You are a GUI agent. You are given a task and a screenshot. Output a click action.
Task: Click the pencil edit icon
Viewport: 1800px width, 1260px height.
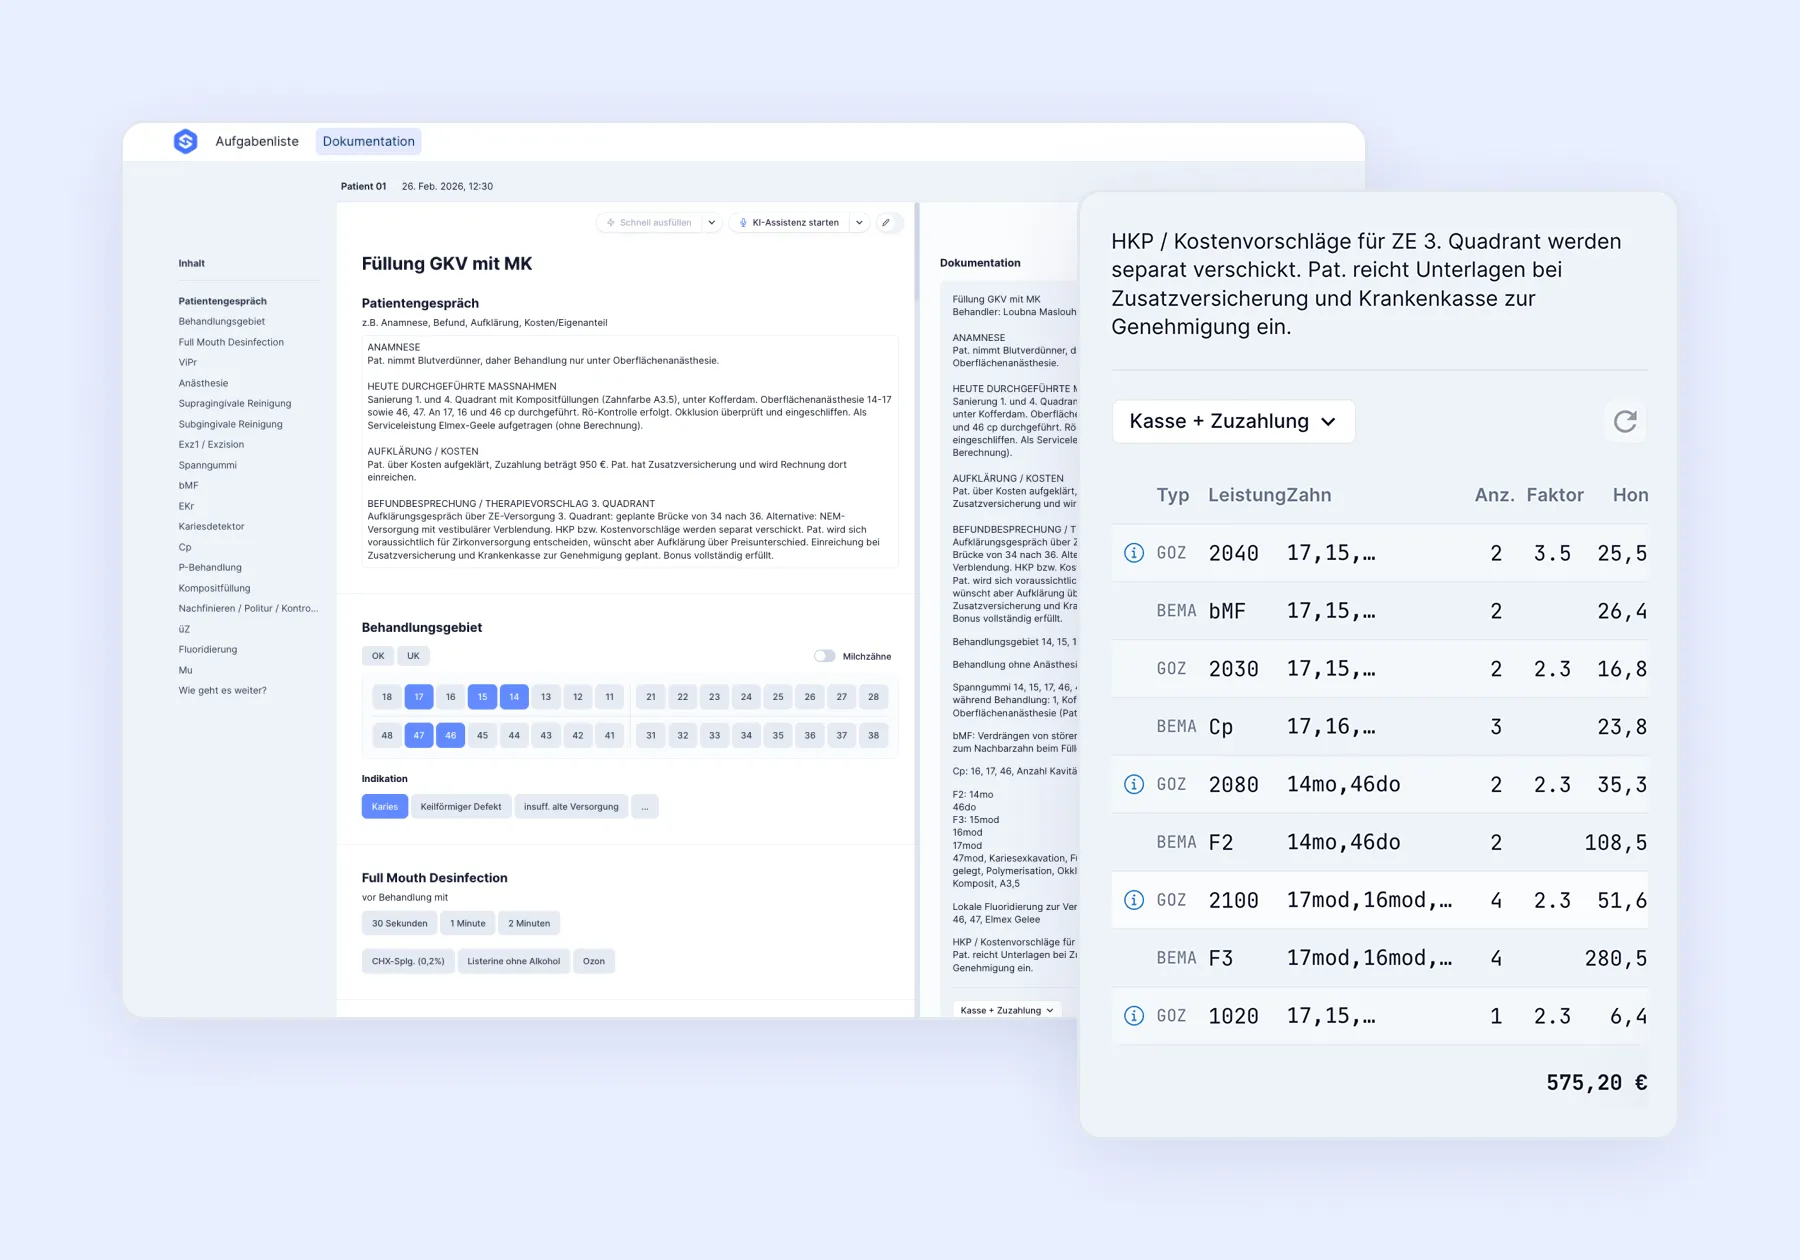tap(886, 223)
